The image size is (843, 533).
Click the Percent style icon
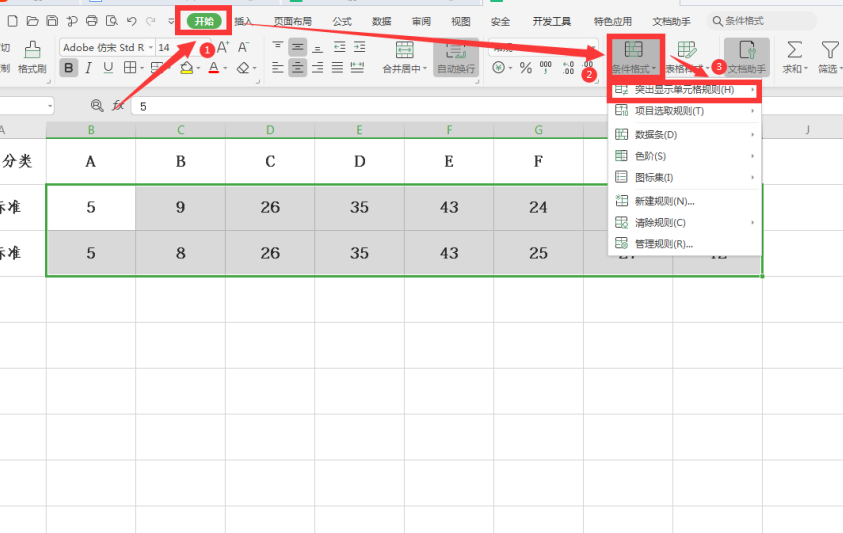click(526, 68)
